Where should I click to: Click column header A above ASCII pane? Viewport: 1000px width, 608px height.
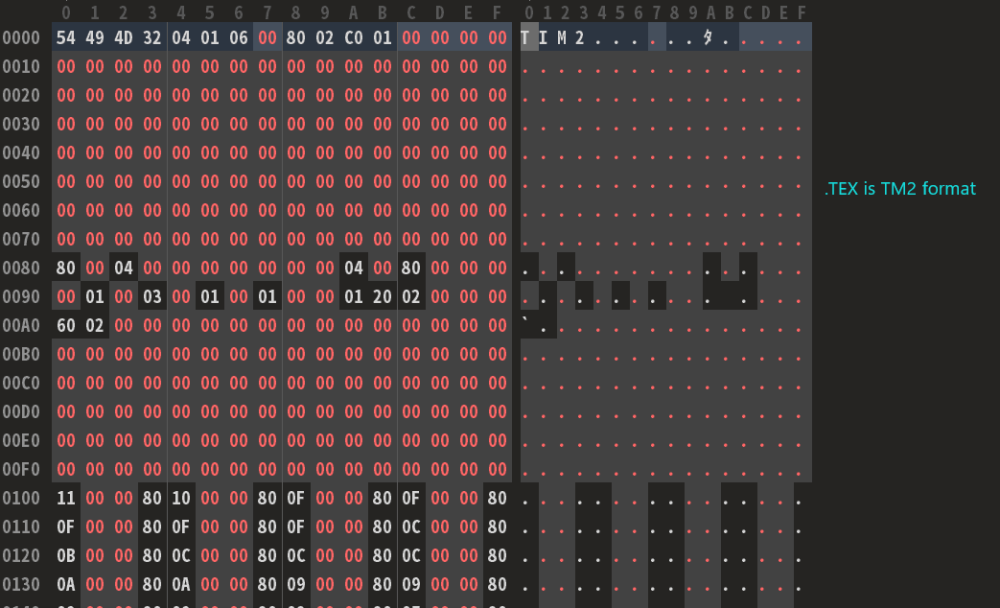[711, 13]
